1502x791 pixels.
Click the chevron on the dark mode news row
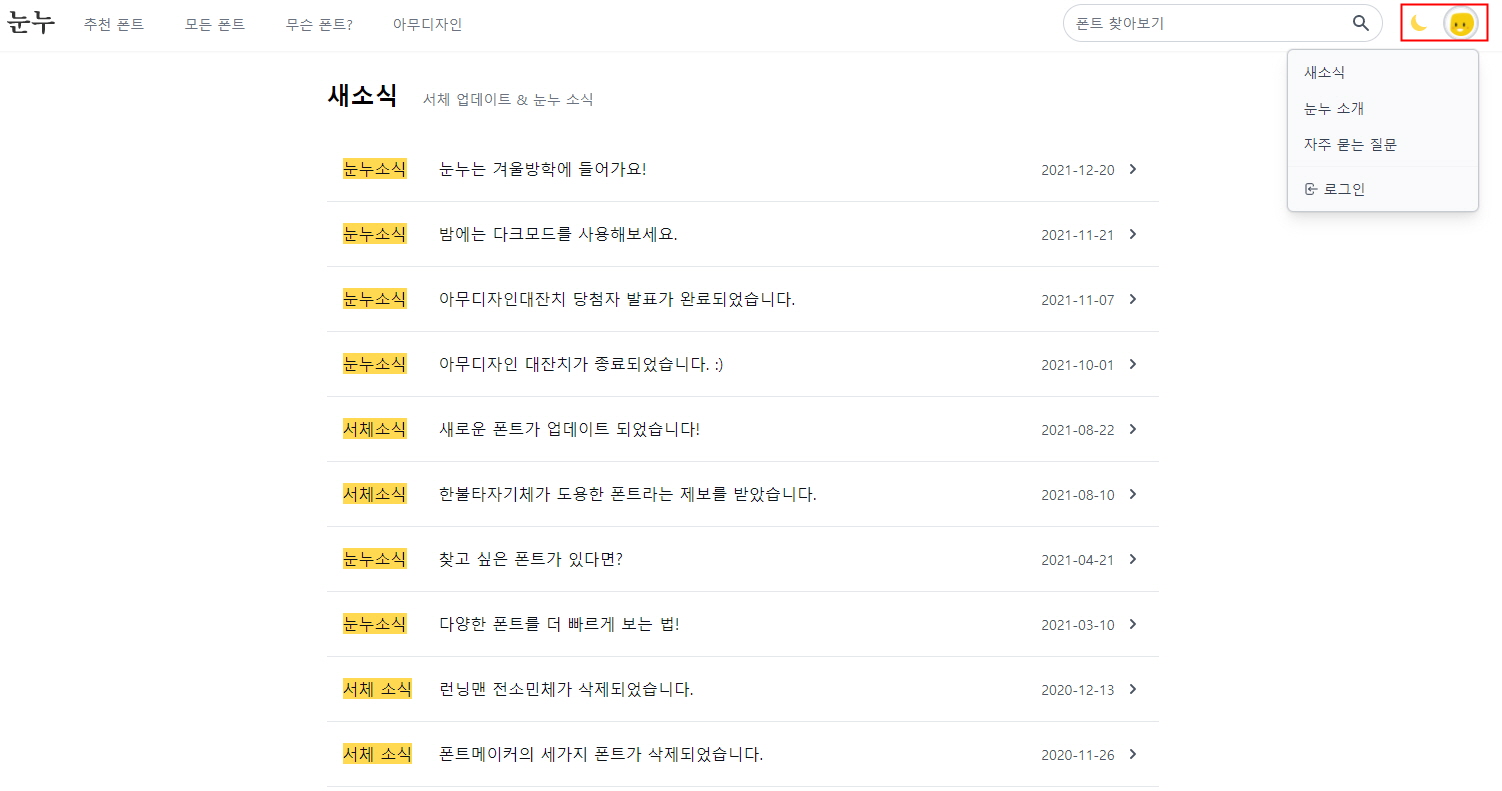[1133, 234]
